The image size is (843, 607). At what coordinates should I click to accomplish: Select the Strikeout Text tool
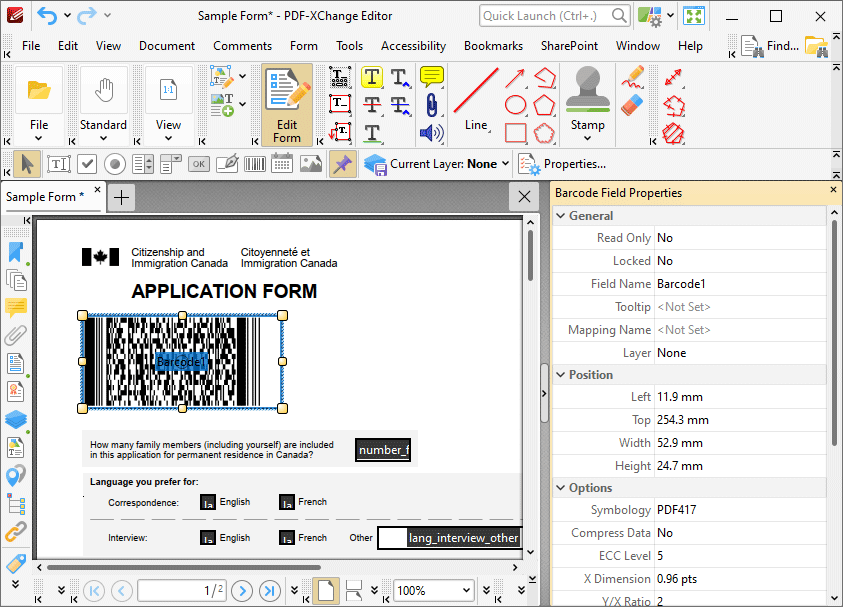[372, 105]
